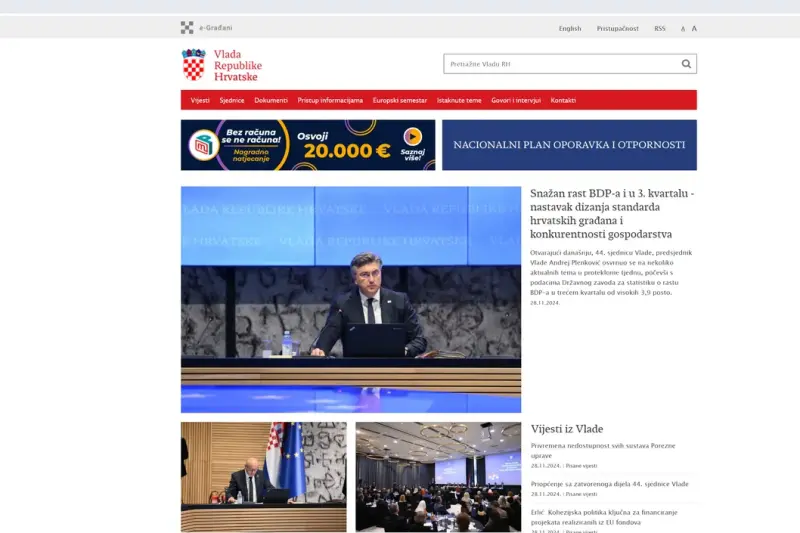800x533 pixels.
Task: Open the photo of man with Croatian and EU flags
Action: (x=264, y=477)
